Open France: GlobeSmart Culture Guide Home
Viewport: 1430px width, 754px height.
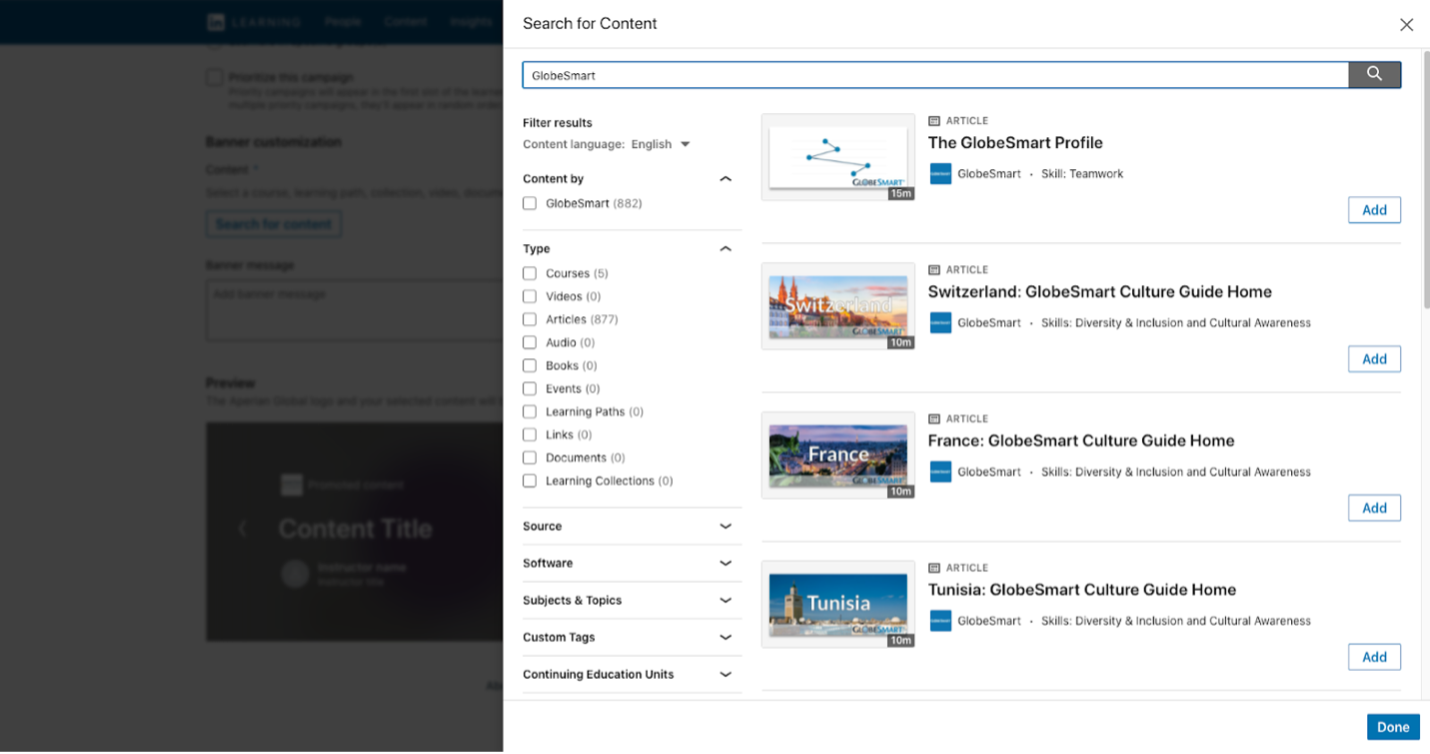[1081, 441]
